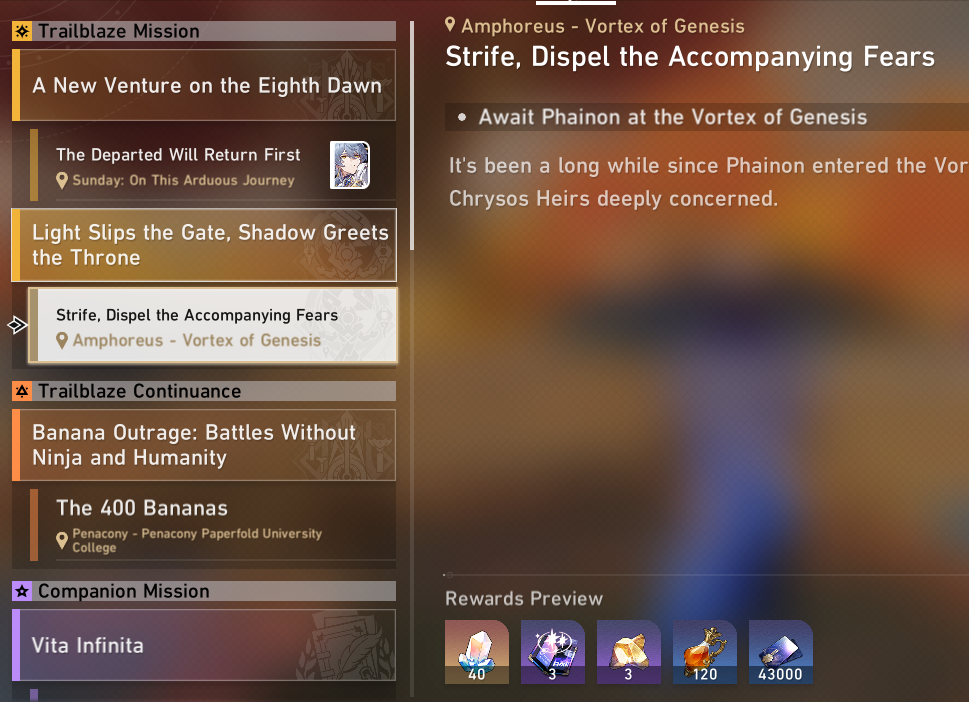The height and width of the screenshot is (702, 969).
Task: Click the Stellar Jade reward icon showing 40
Action: pyautogui.click(x=476, y=652)
